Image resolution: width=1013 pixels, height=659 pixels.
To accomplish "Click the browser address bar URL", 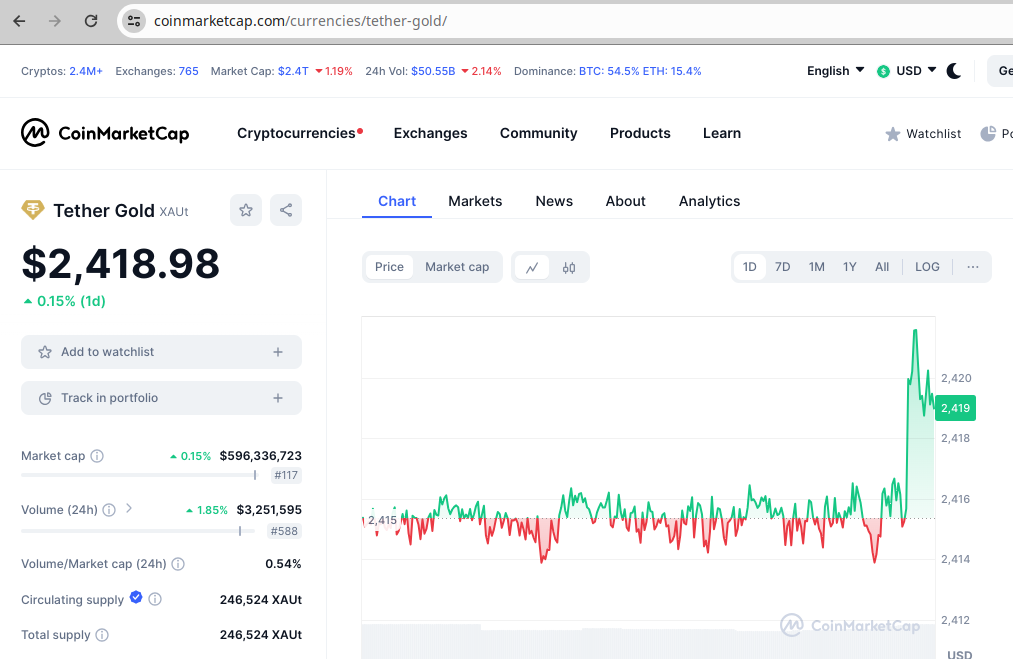I will tap(300, 21).
